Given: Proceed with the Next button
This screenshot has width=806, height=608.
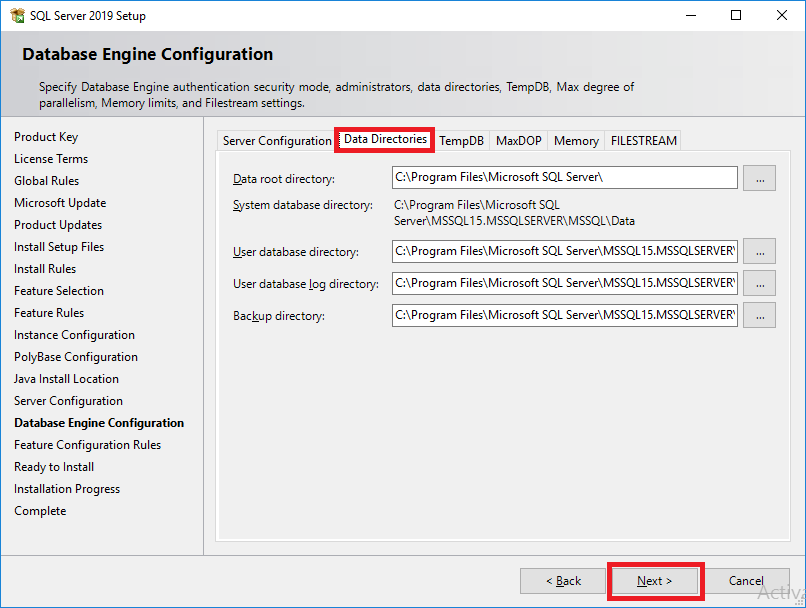Looking at the screenshot, I should (x=654, y=581).
